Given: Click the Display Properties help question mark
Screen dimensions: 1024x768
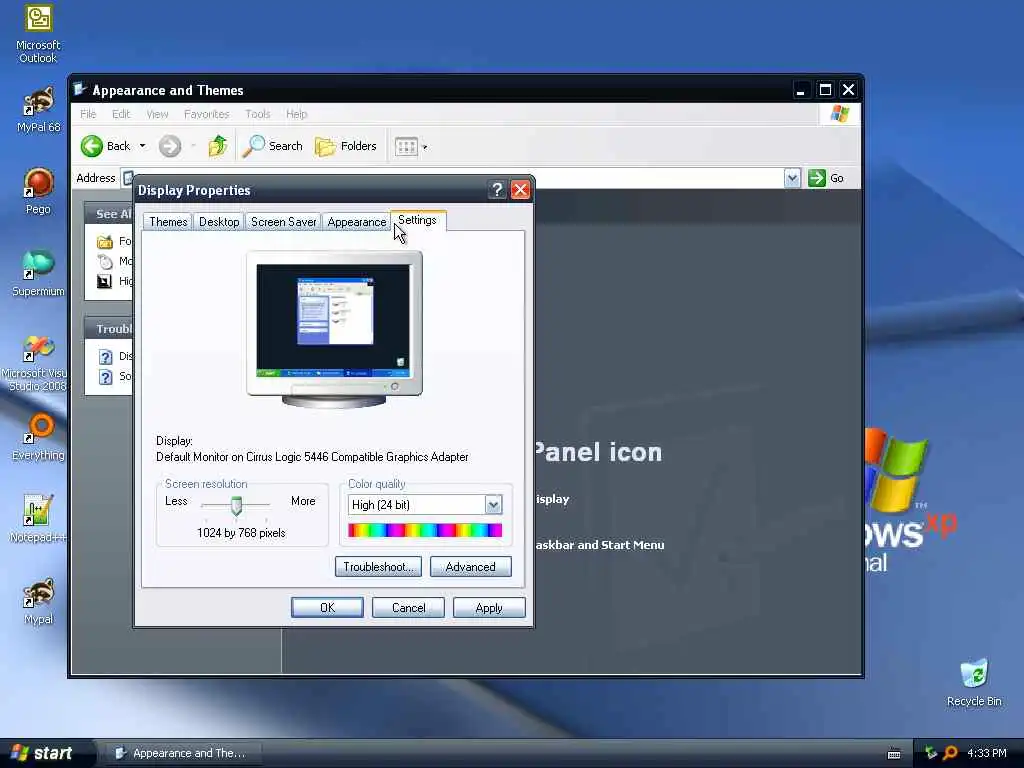Looking at the screenshot, I should 497,190.
